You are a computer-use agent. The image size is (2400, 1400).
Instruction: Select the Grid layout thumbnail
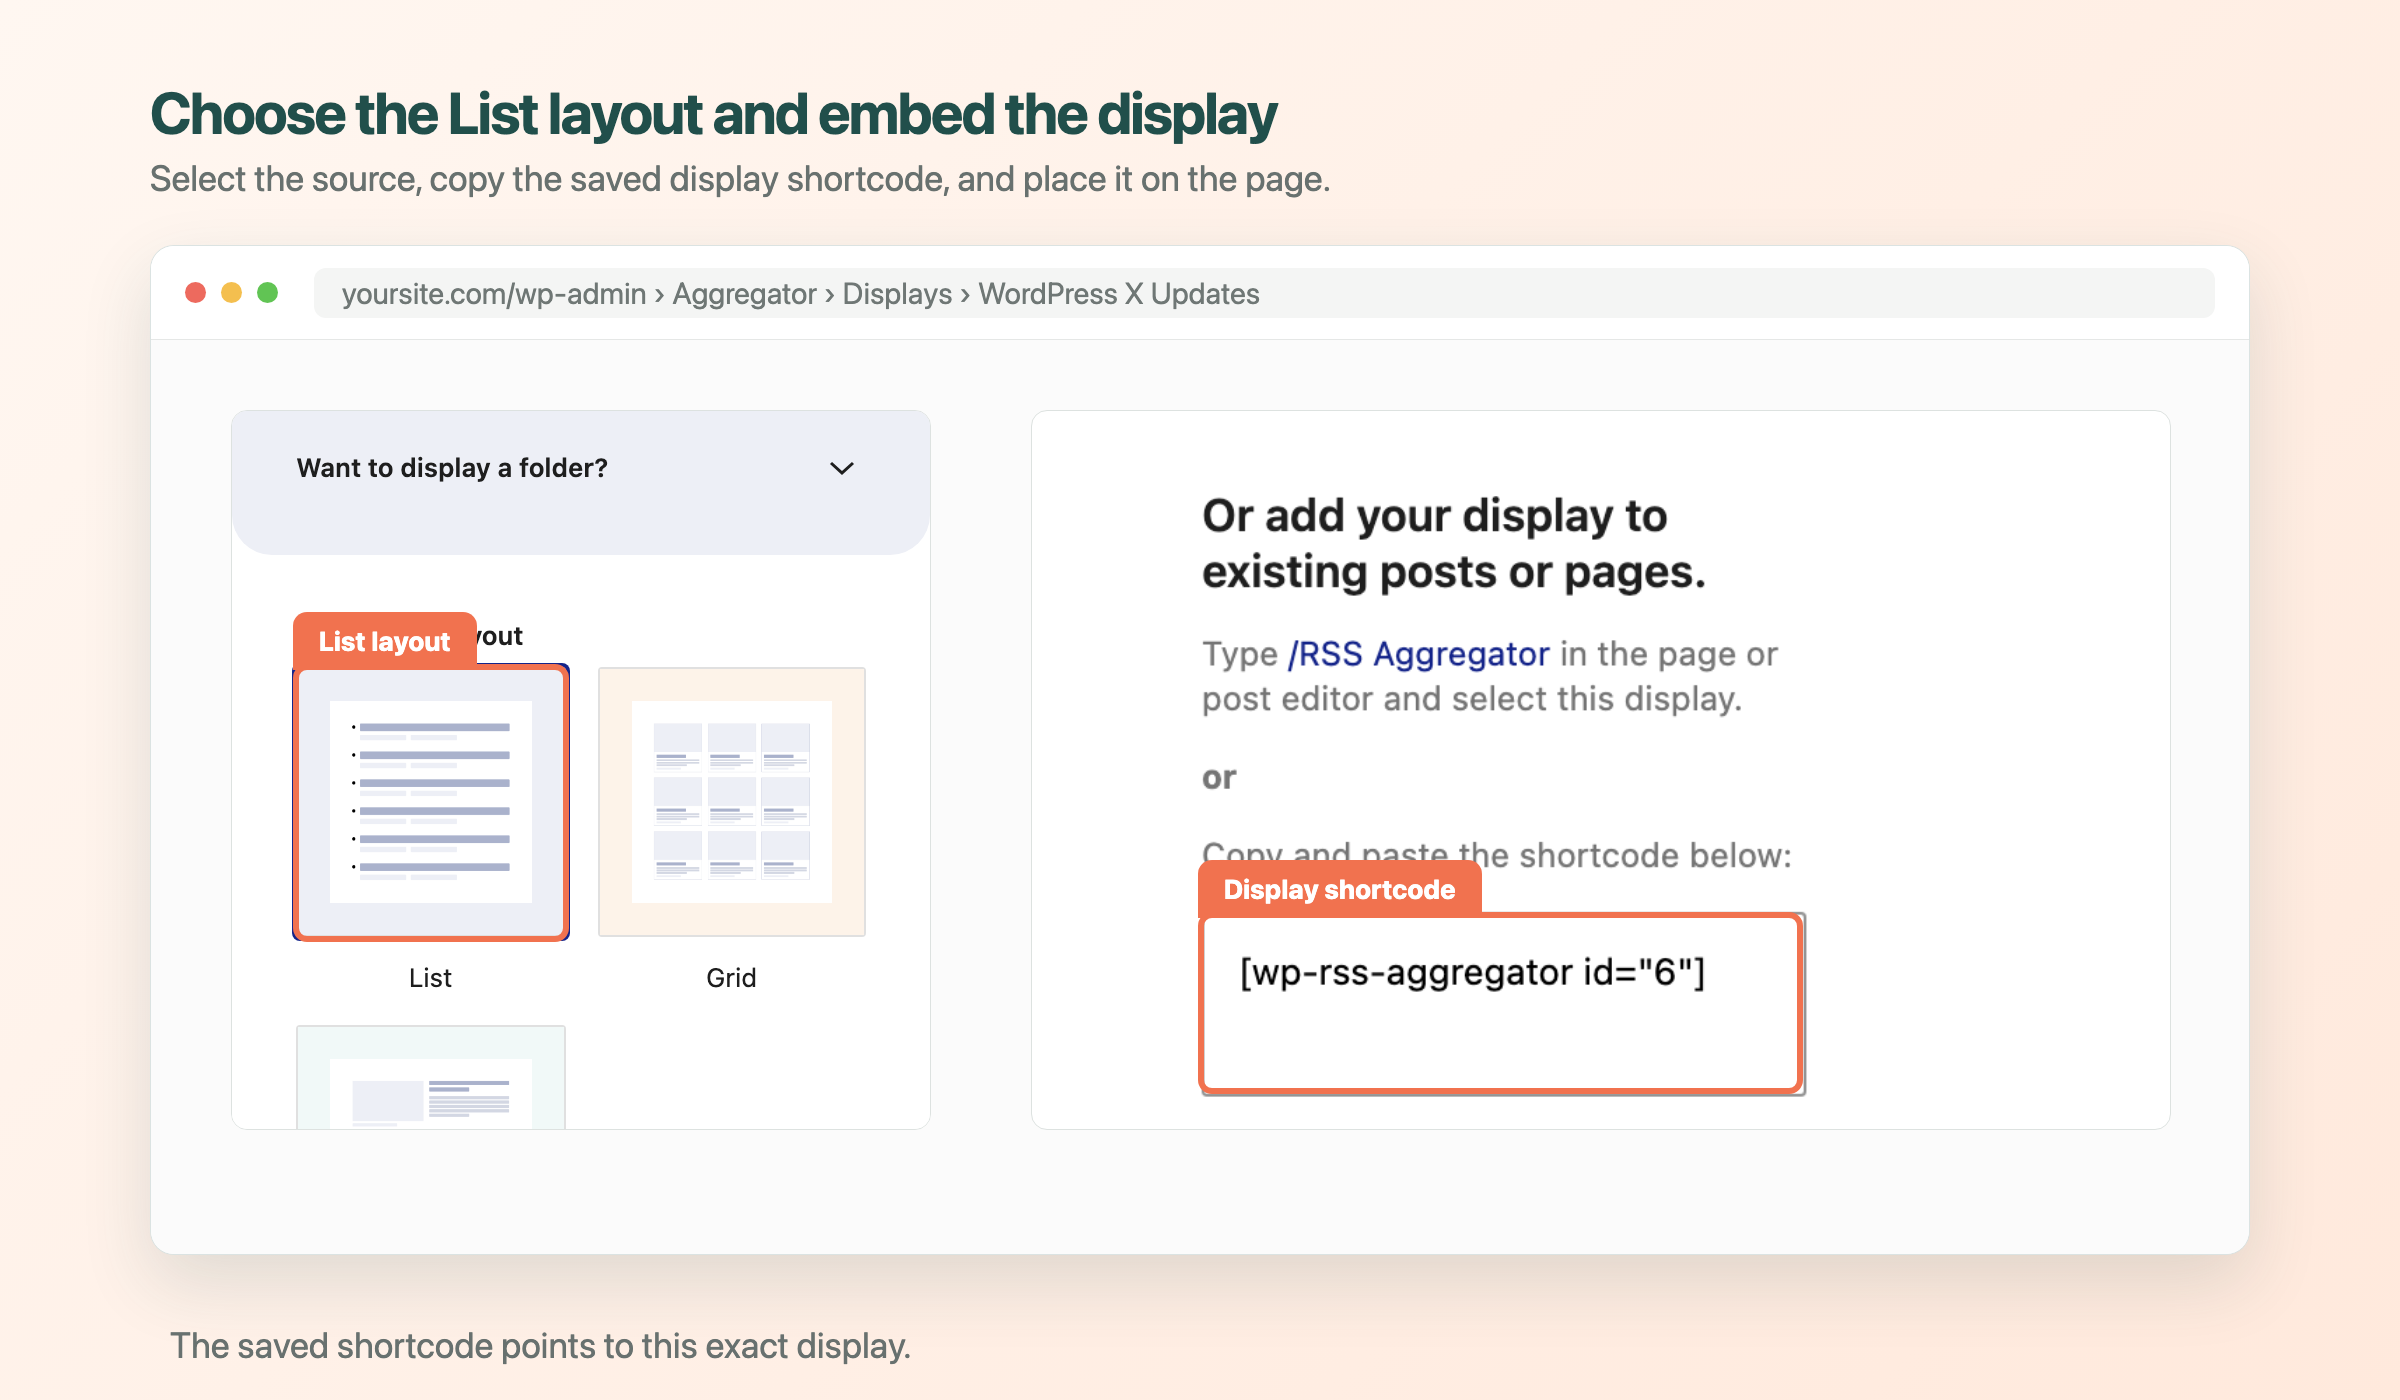click(732, 802)
